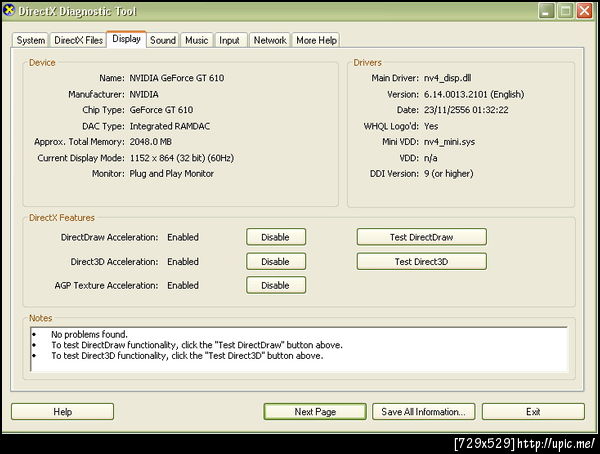Go to the Next Page
This screenshot has width=600, height=454.
315,412
